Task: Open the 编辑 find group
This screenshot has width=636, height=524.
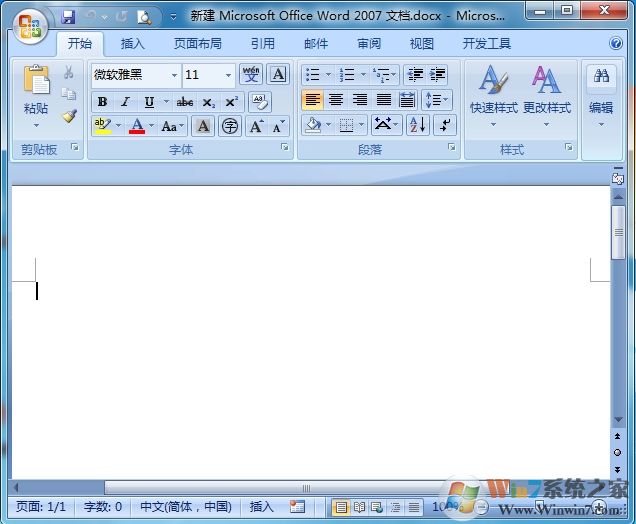Action: tap(601, 96)
